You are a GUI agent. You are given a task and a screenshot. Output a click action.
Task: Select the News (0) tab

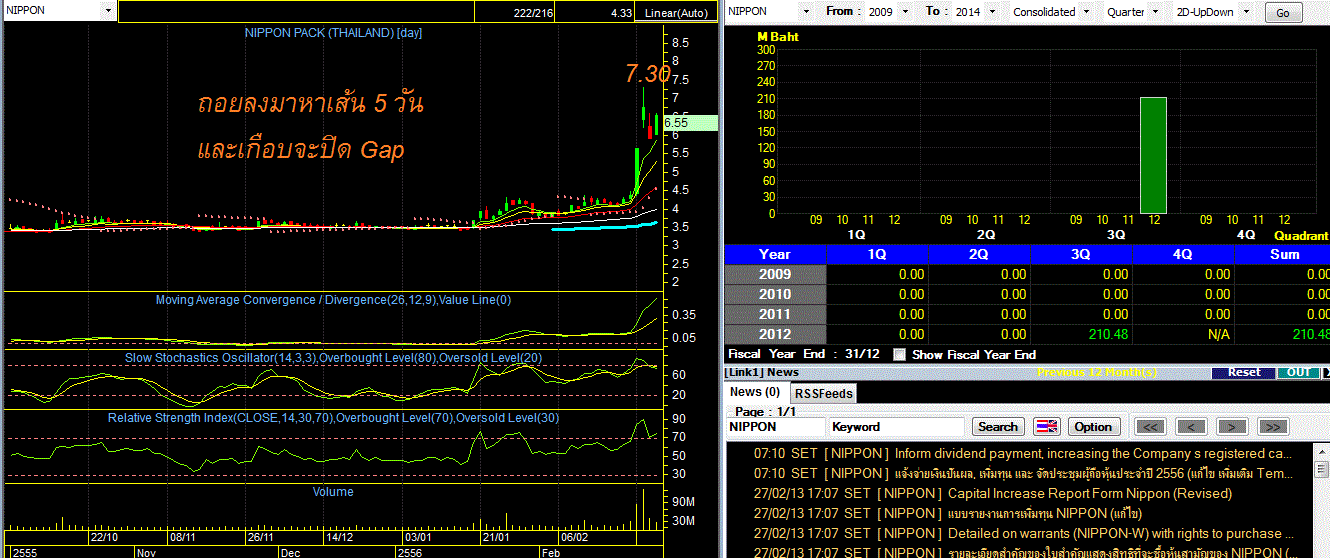[x=755, y=392]
